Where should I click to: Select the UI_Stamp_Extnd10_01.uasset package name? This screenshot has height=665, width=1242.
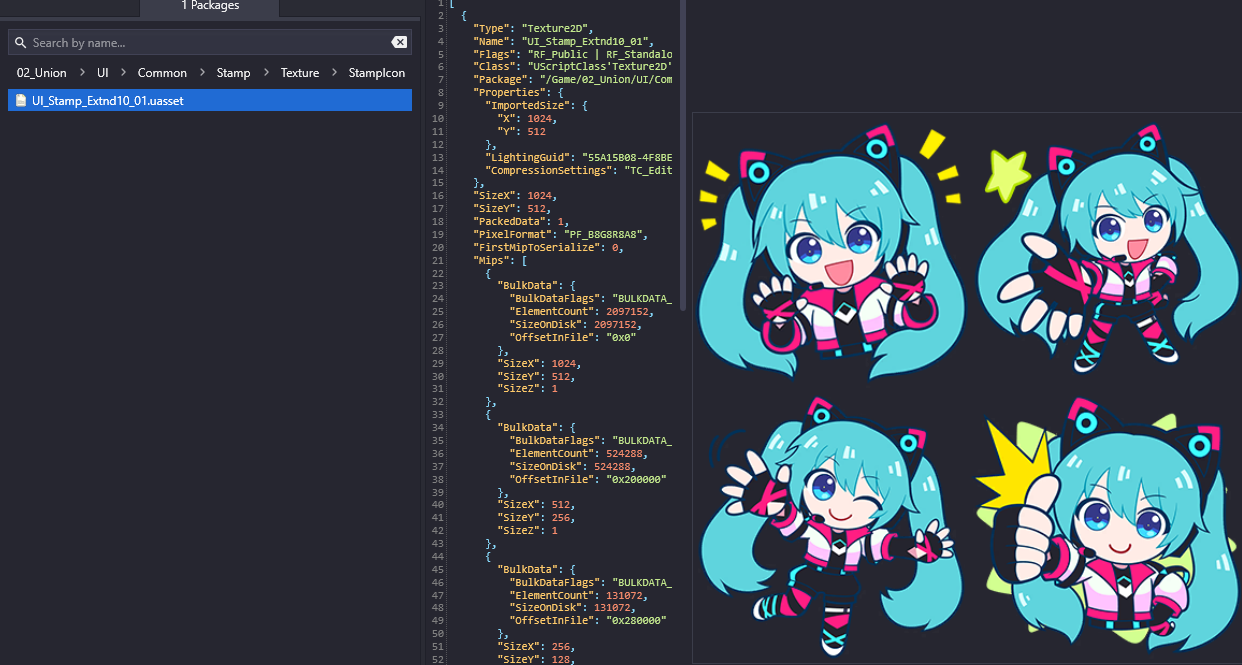click(108, 100)
